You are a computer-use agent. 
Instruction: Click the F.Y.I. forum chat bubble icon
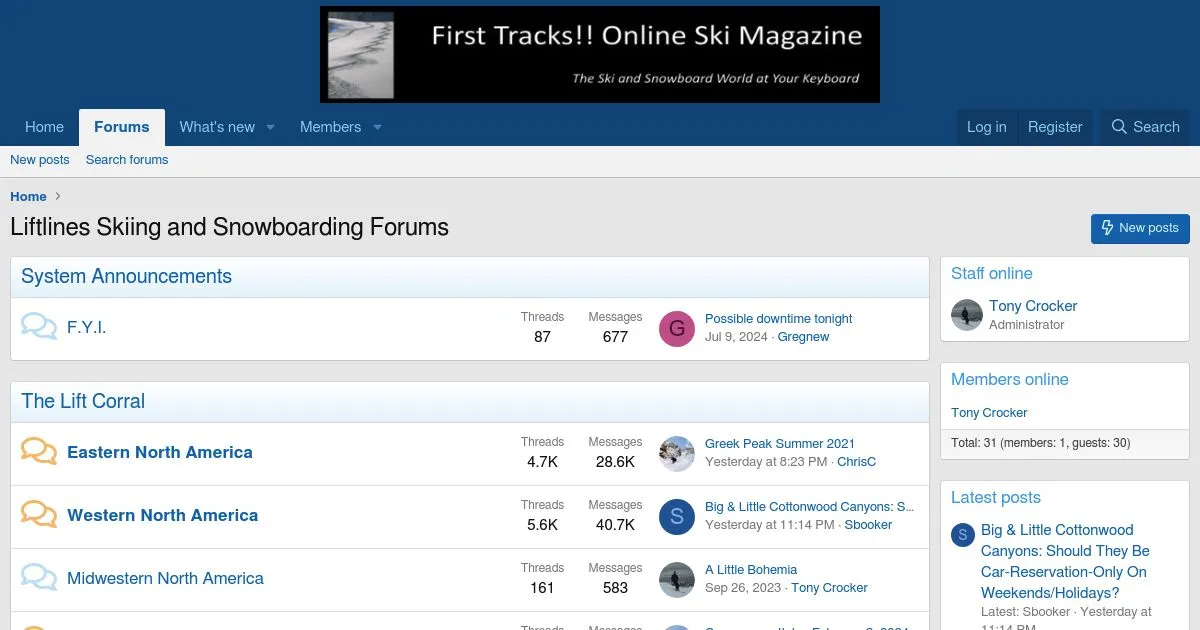(39, 327)
